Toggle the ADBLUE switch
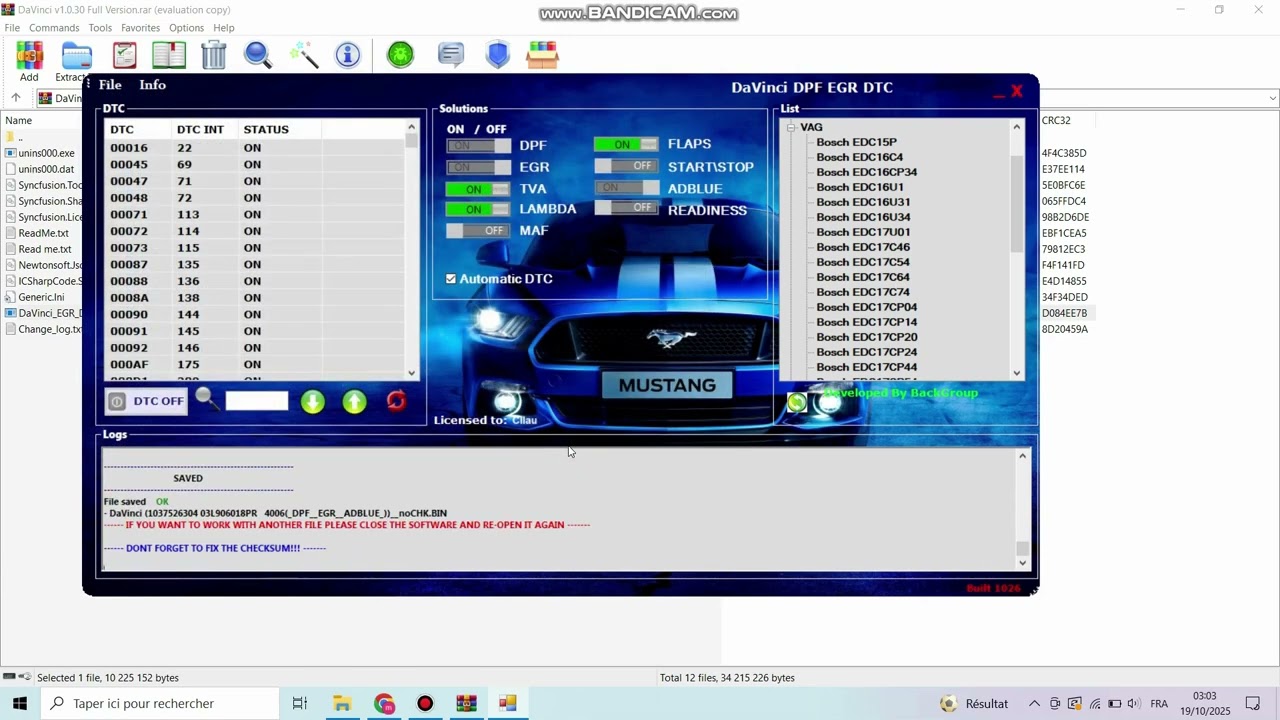 point(626,188)
